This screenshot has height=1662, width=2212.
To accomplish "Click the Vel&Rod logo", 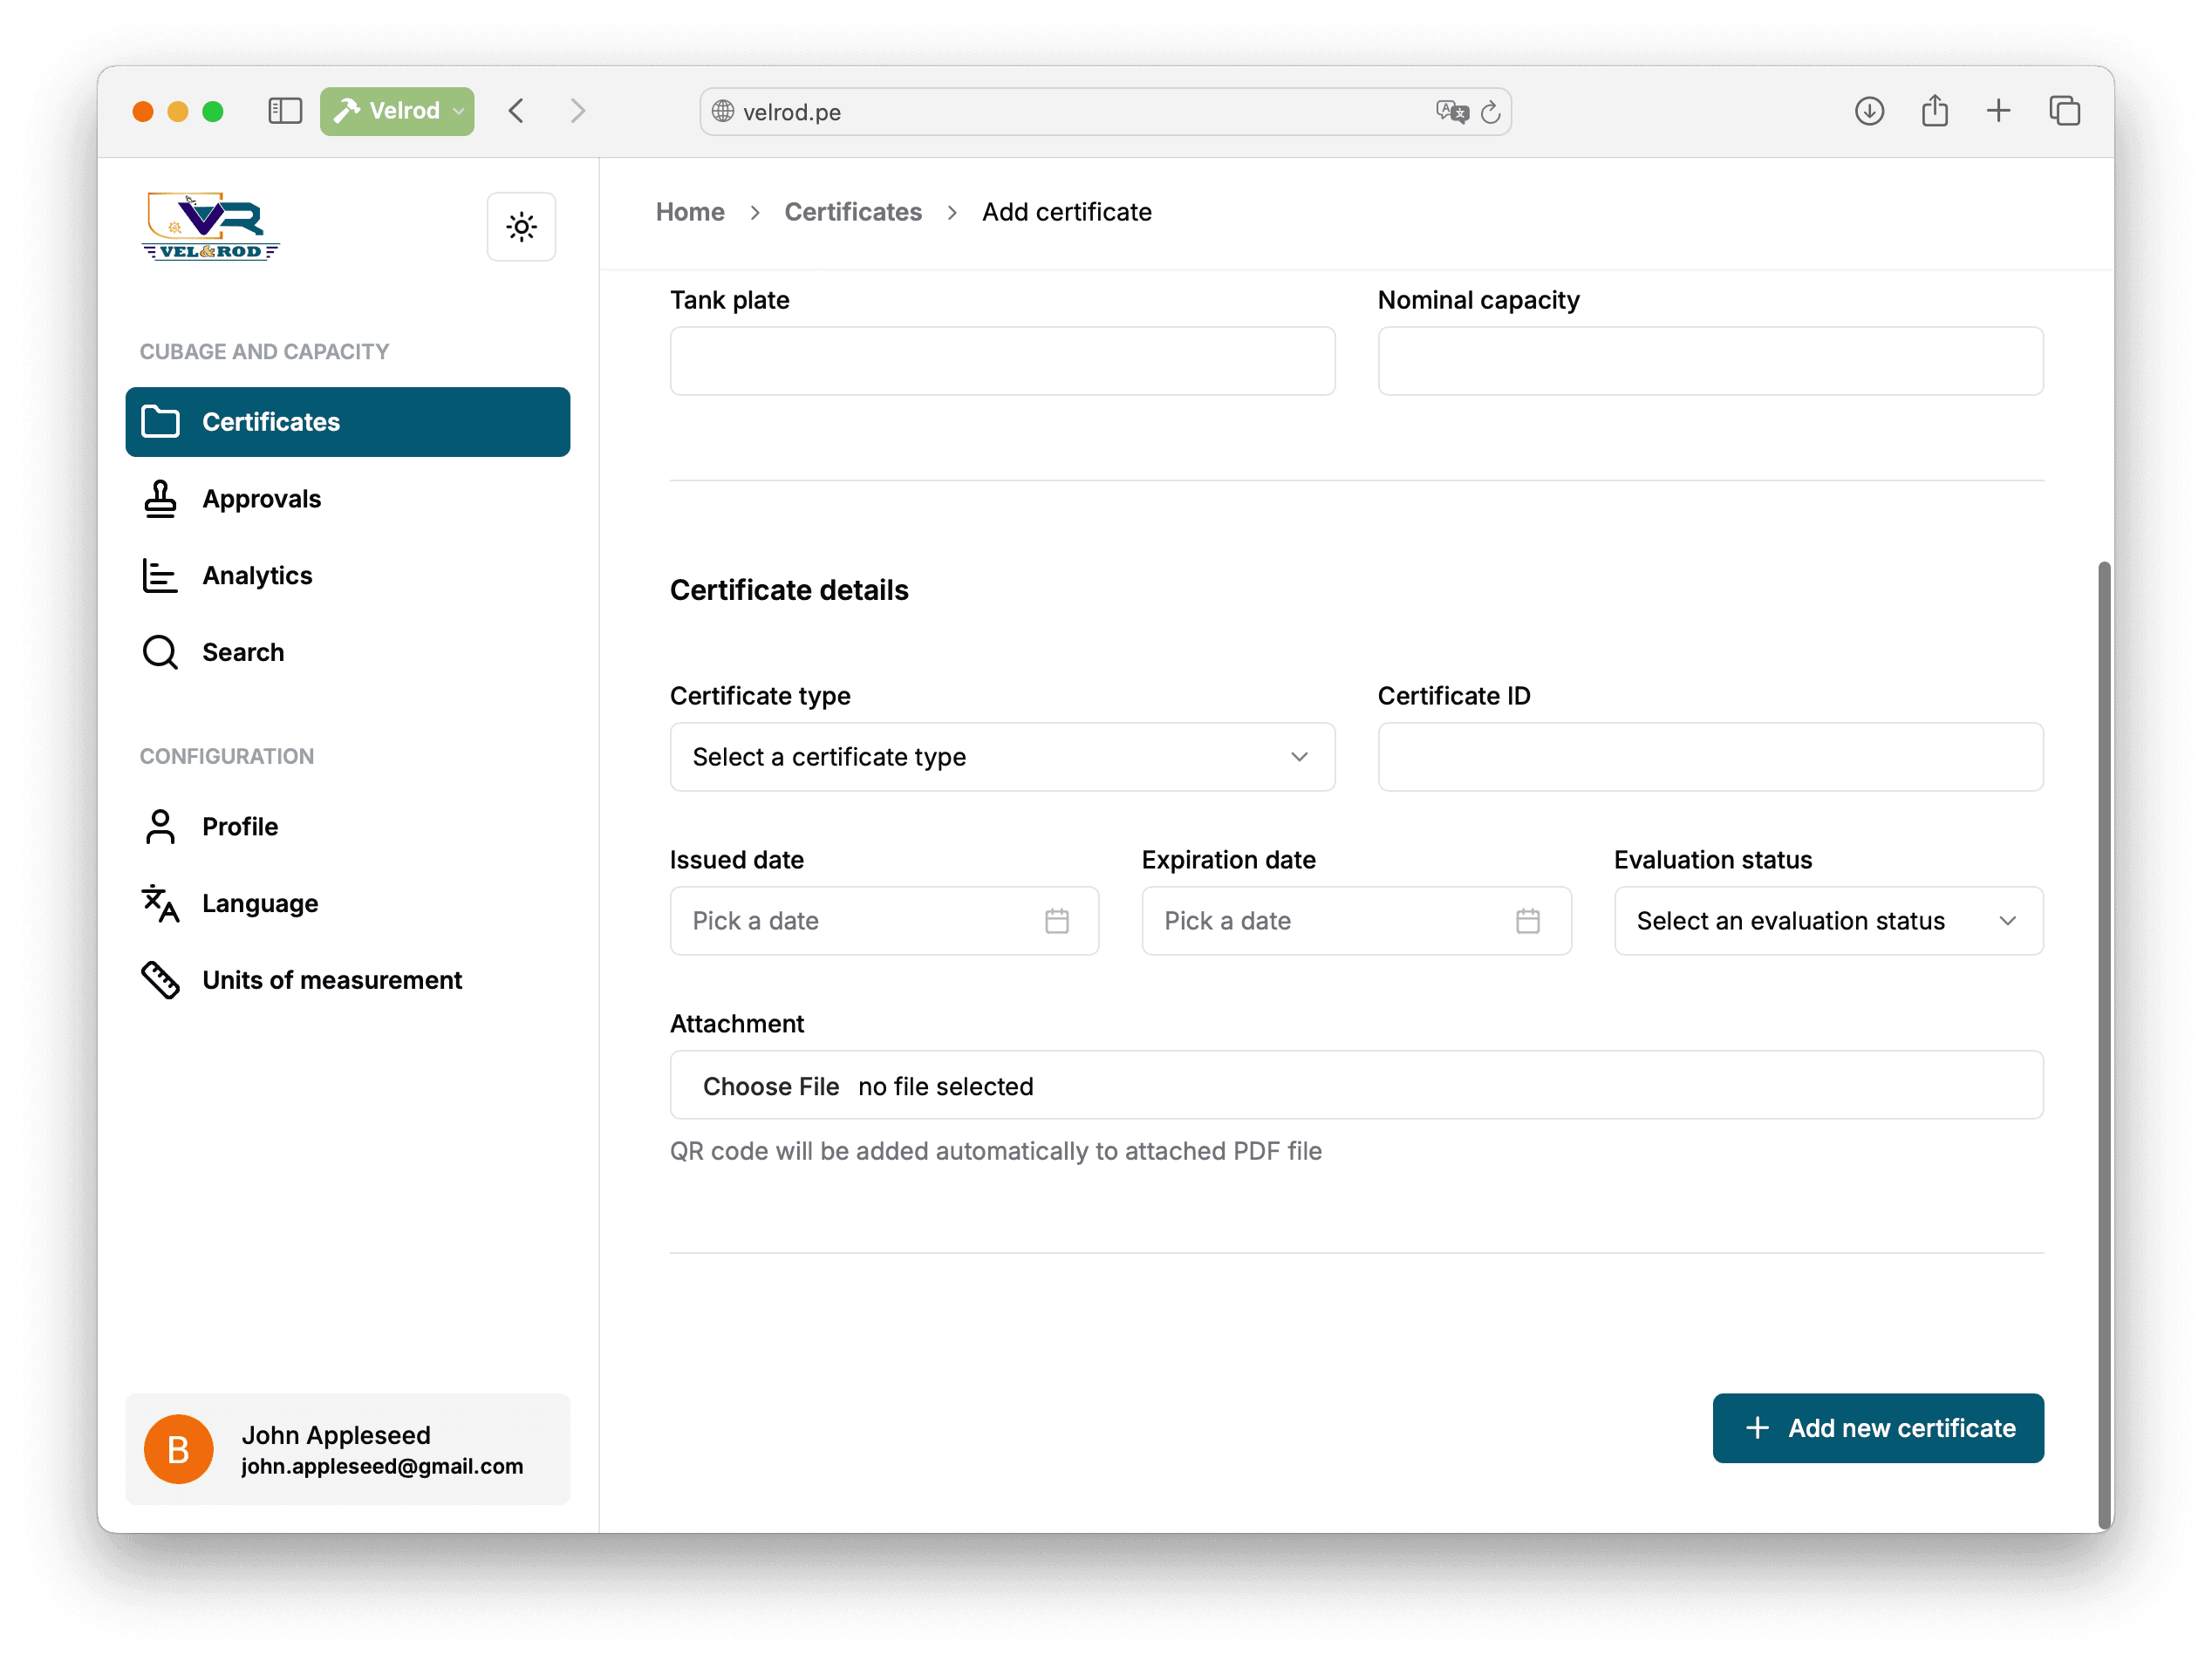I will [210, 225].
